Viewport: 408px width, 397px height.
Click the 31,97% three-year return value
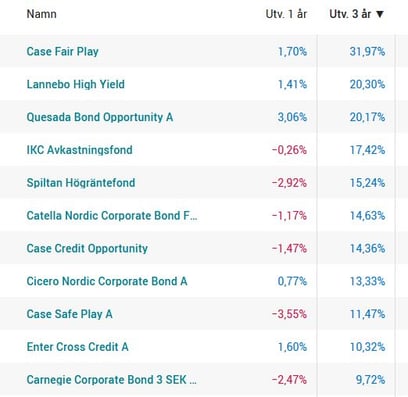pos(367,51)
